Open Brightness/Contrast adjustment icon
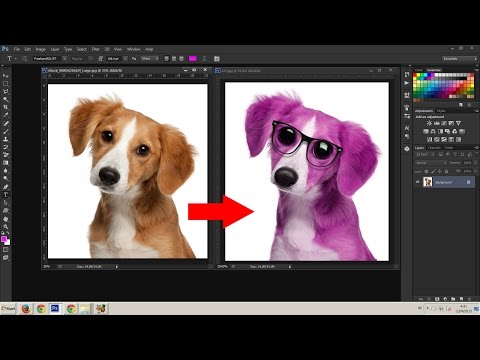Viewport: 480px width, 360px height. coord(429,123)
